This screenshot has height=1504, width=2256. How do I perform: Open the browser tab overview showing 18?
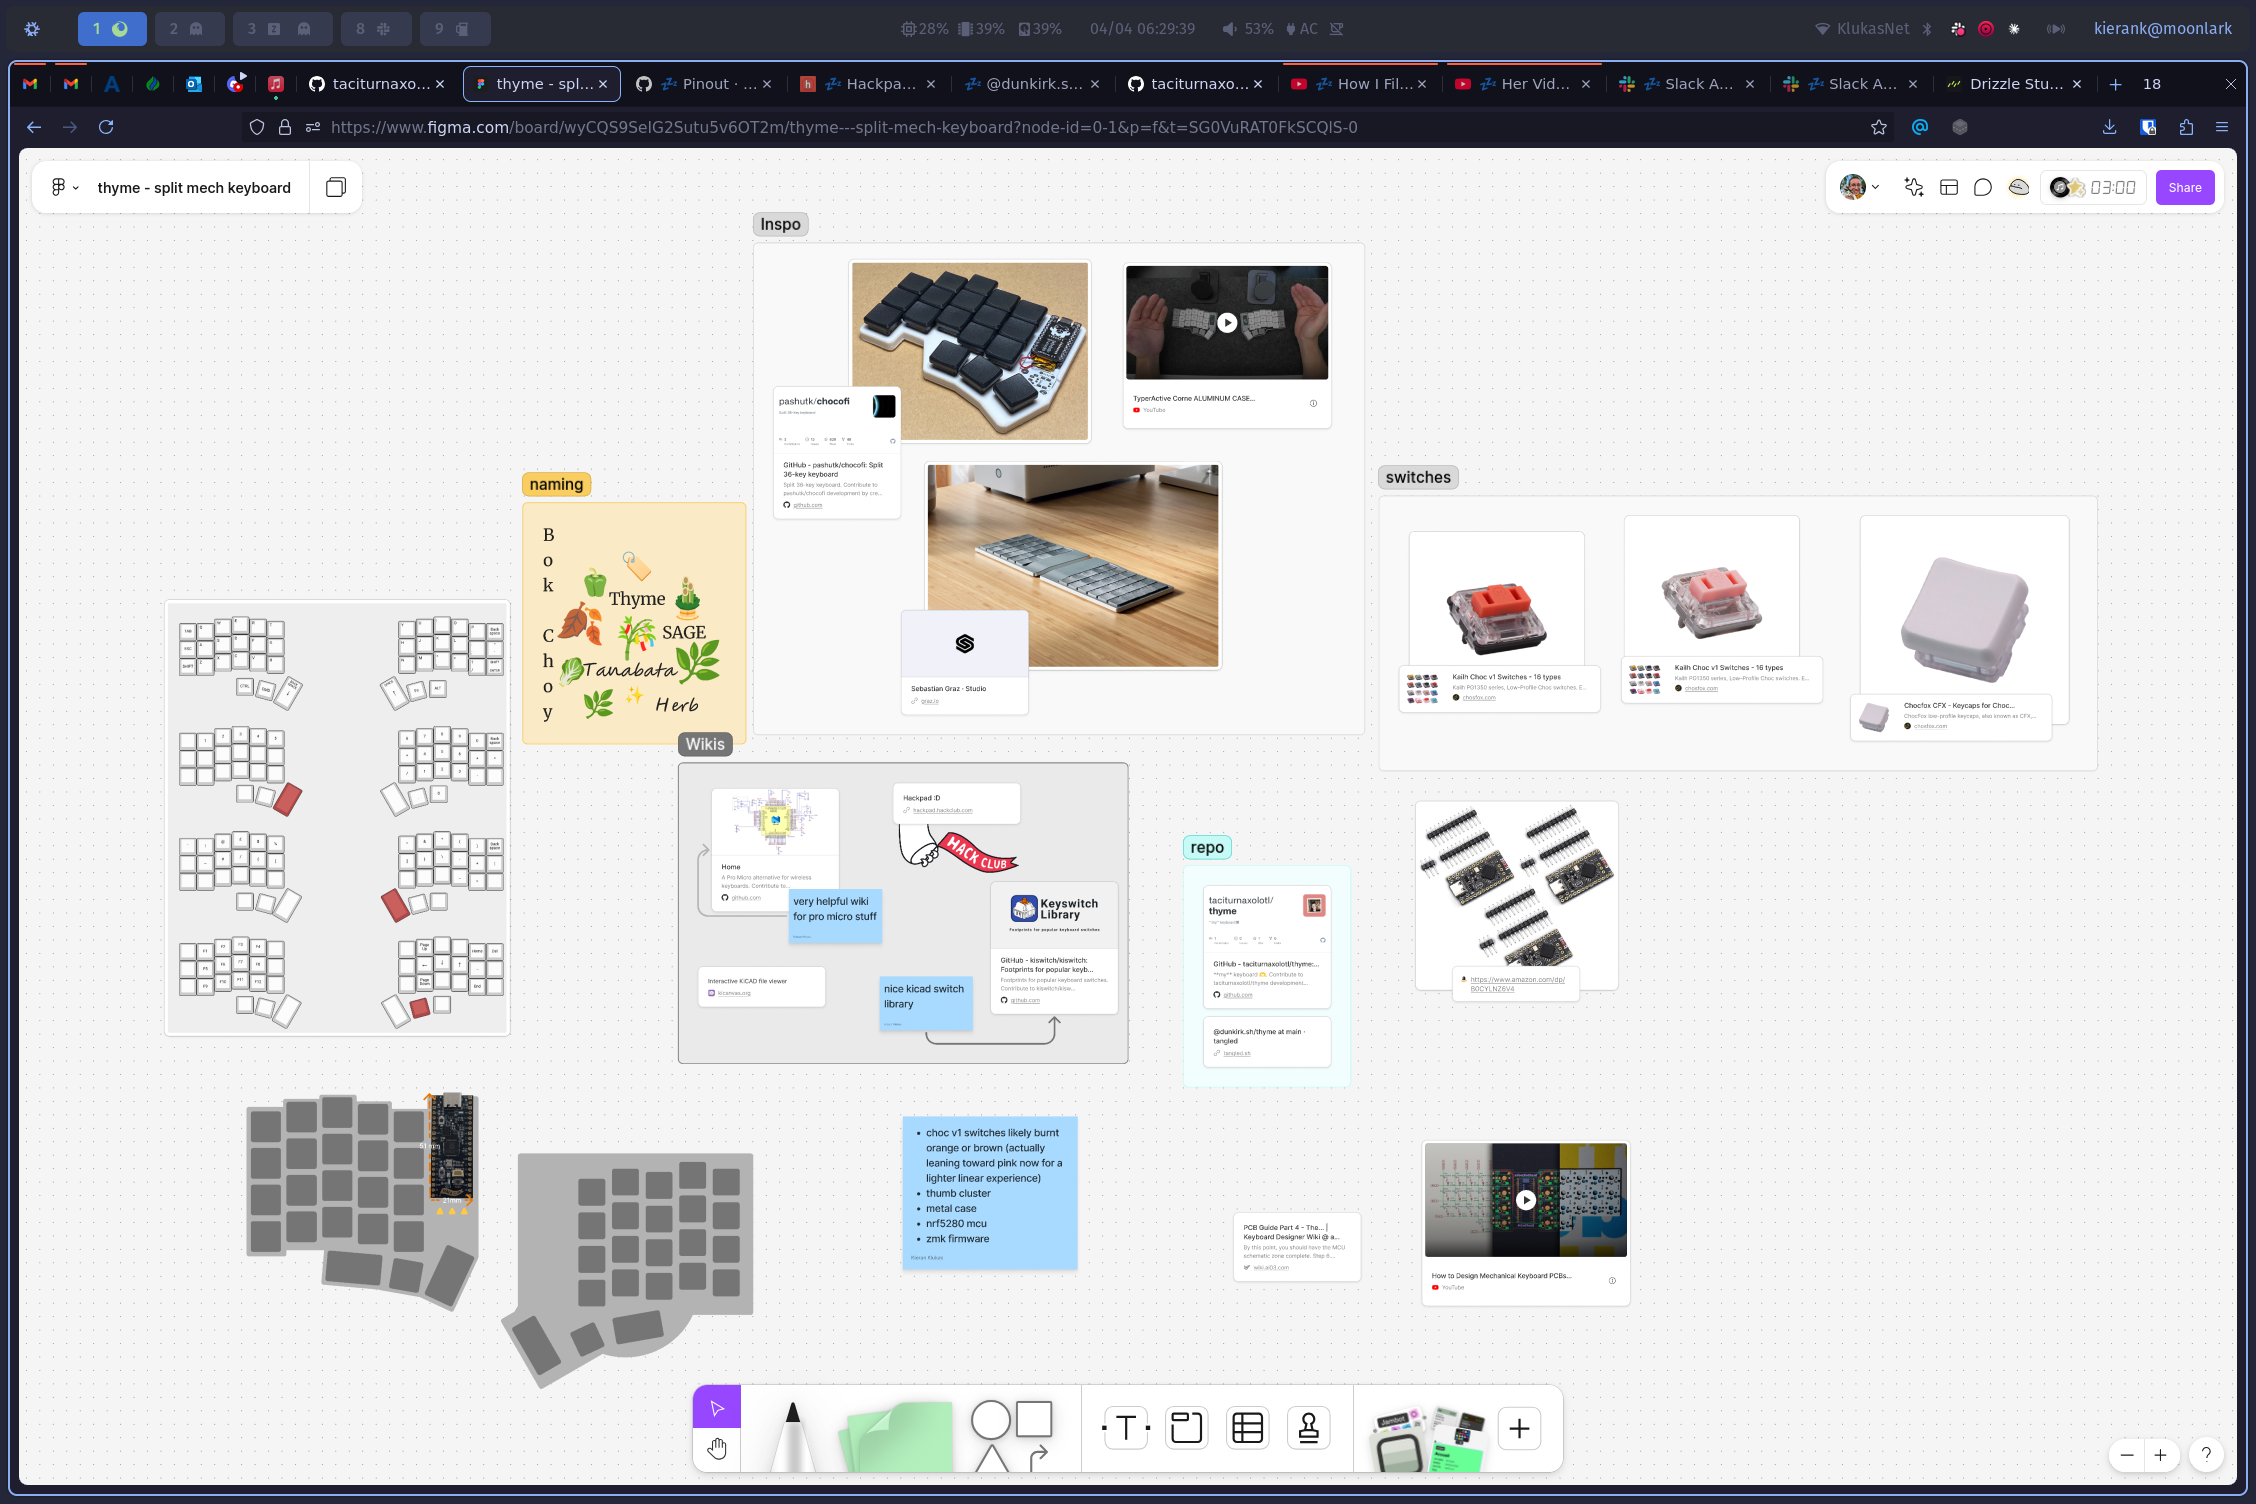[x=2150, y=84]
